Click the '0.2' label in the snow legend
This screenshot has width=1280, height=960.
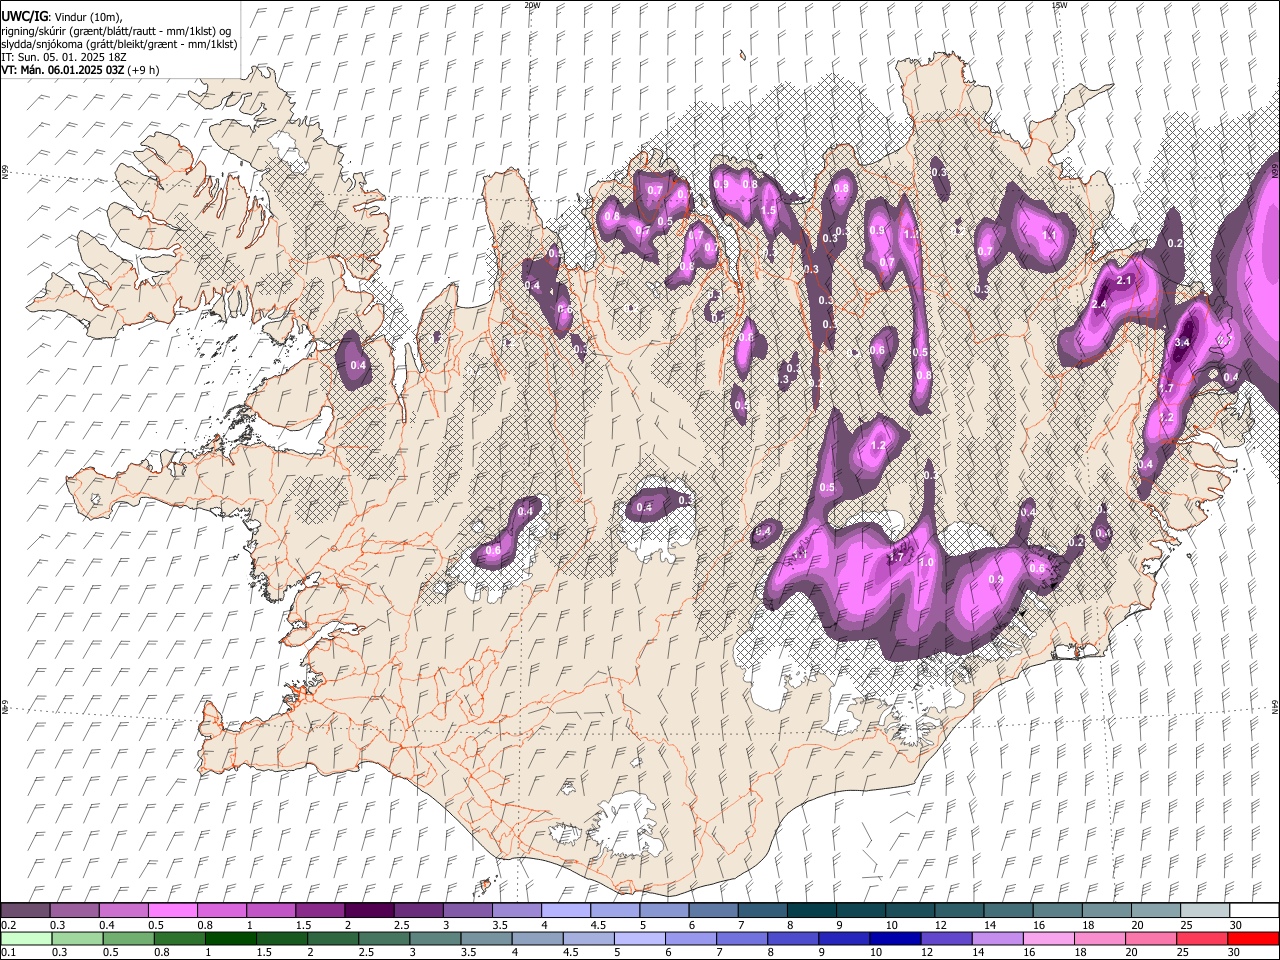coord(10,925)
